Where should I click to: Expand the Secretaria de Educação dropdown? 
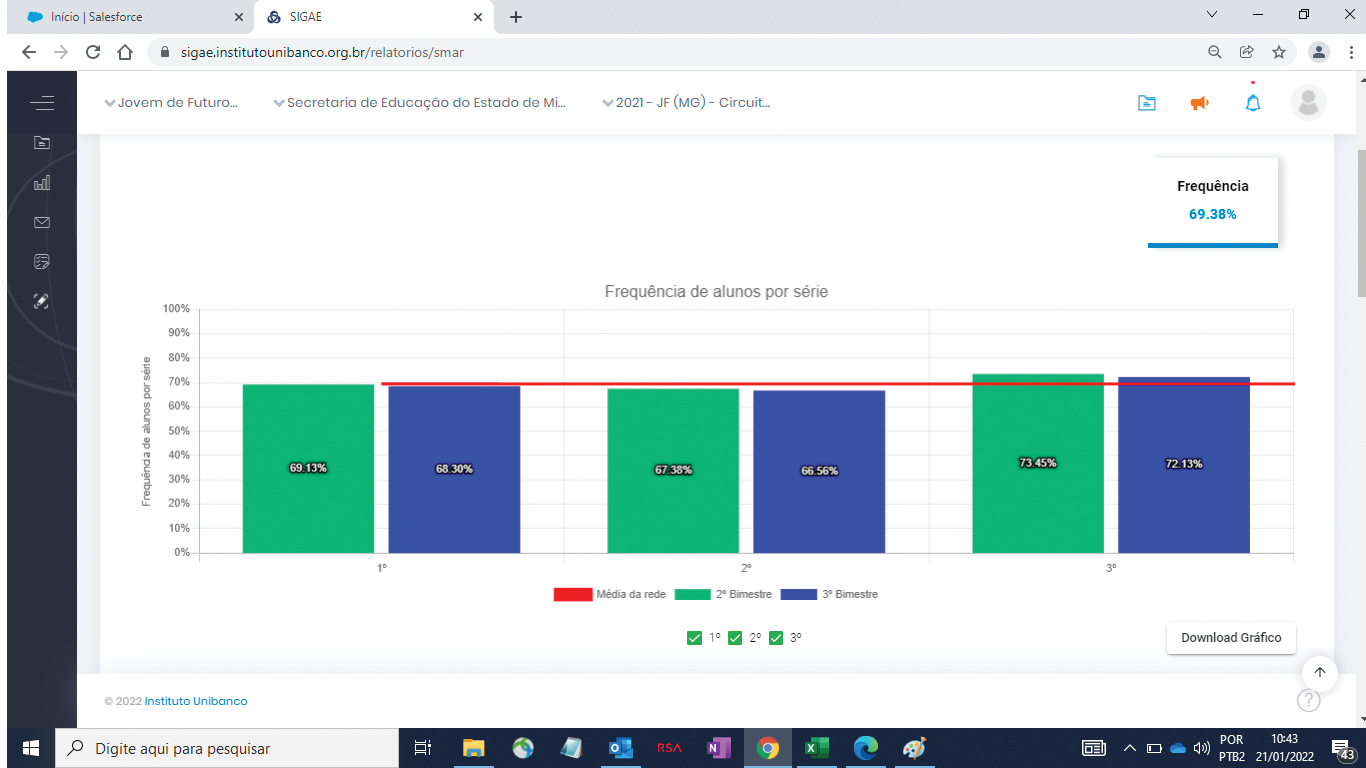(420, 102)
